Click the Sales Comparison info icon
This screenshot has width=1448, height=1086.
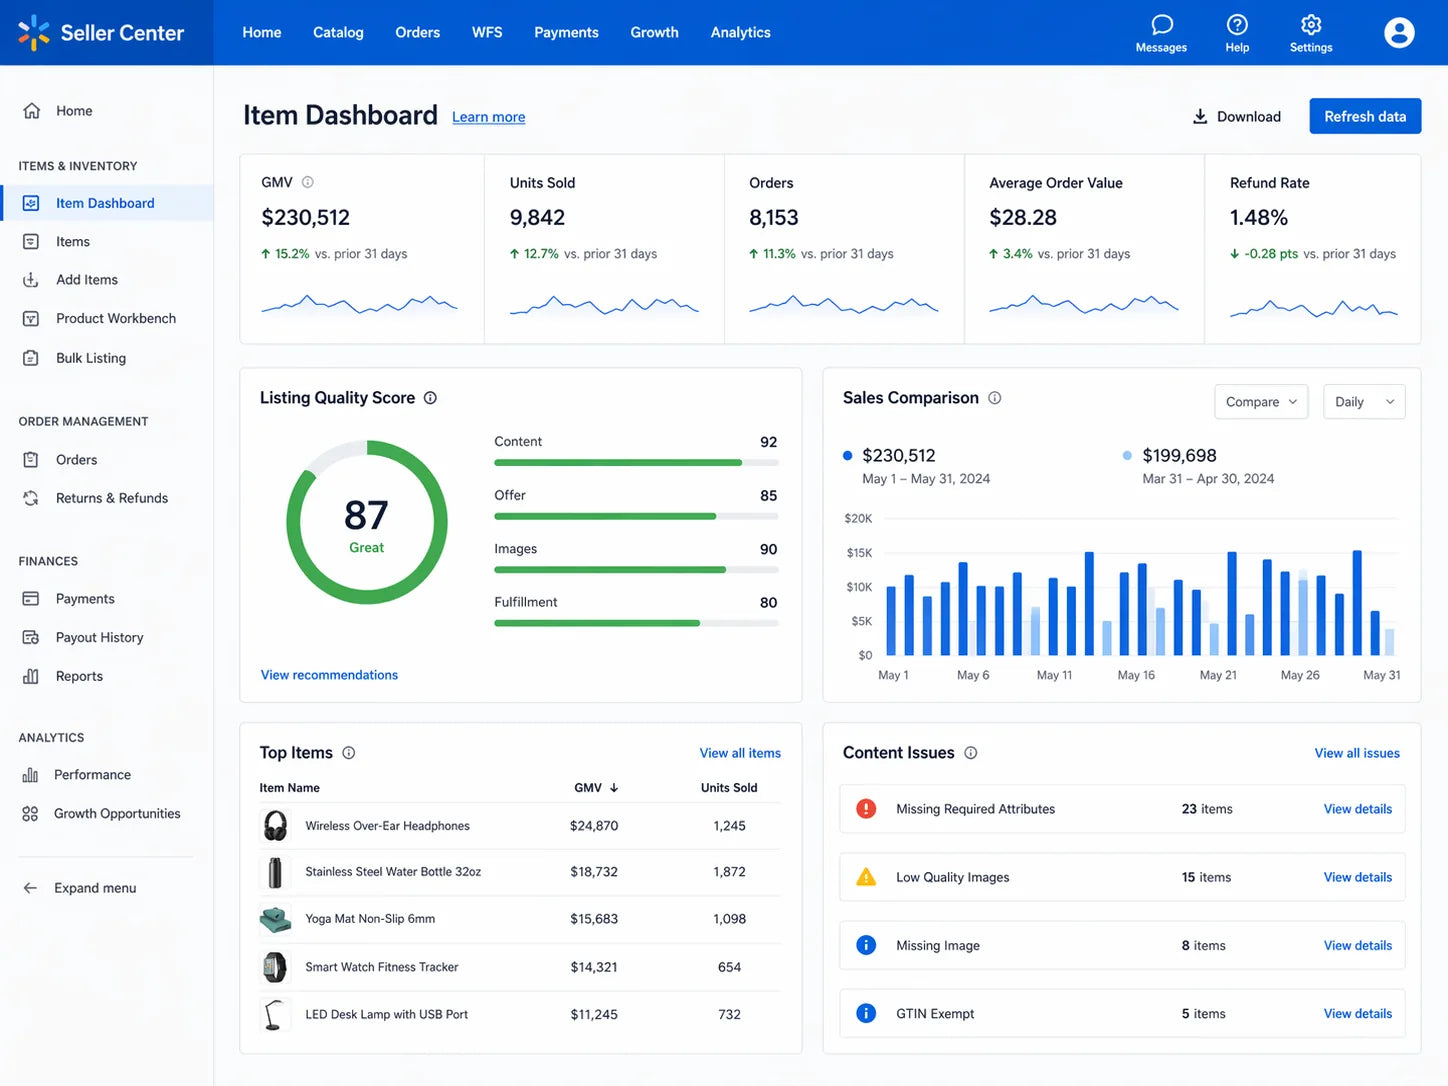(995, 398)
